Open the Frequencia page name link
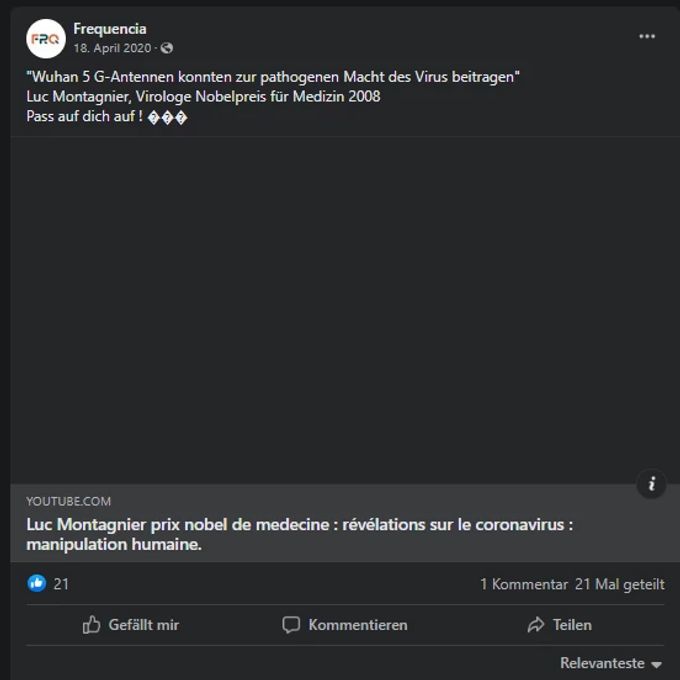This screenshot has width=680, height=680. click(x=110, y=29)
